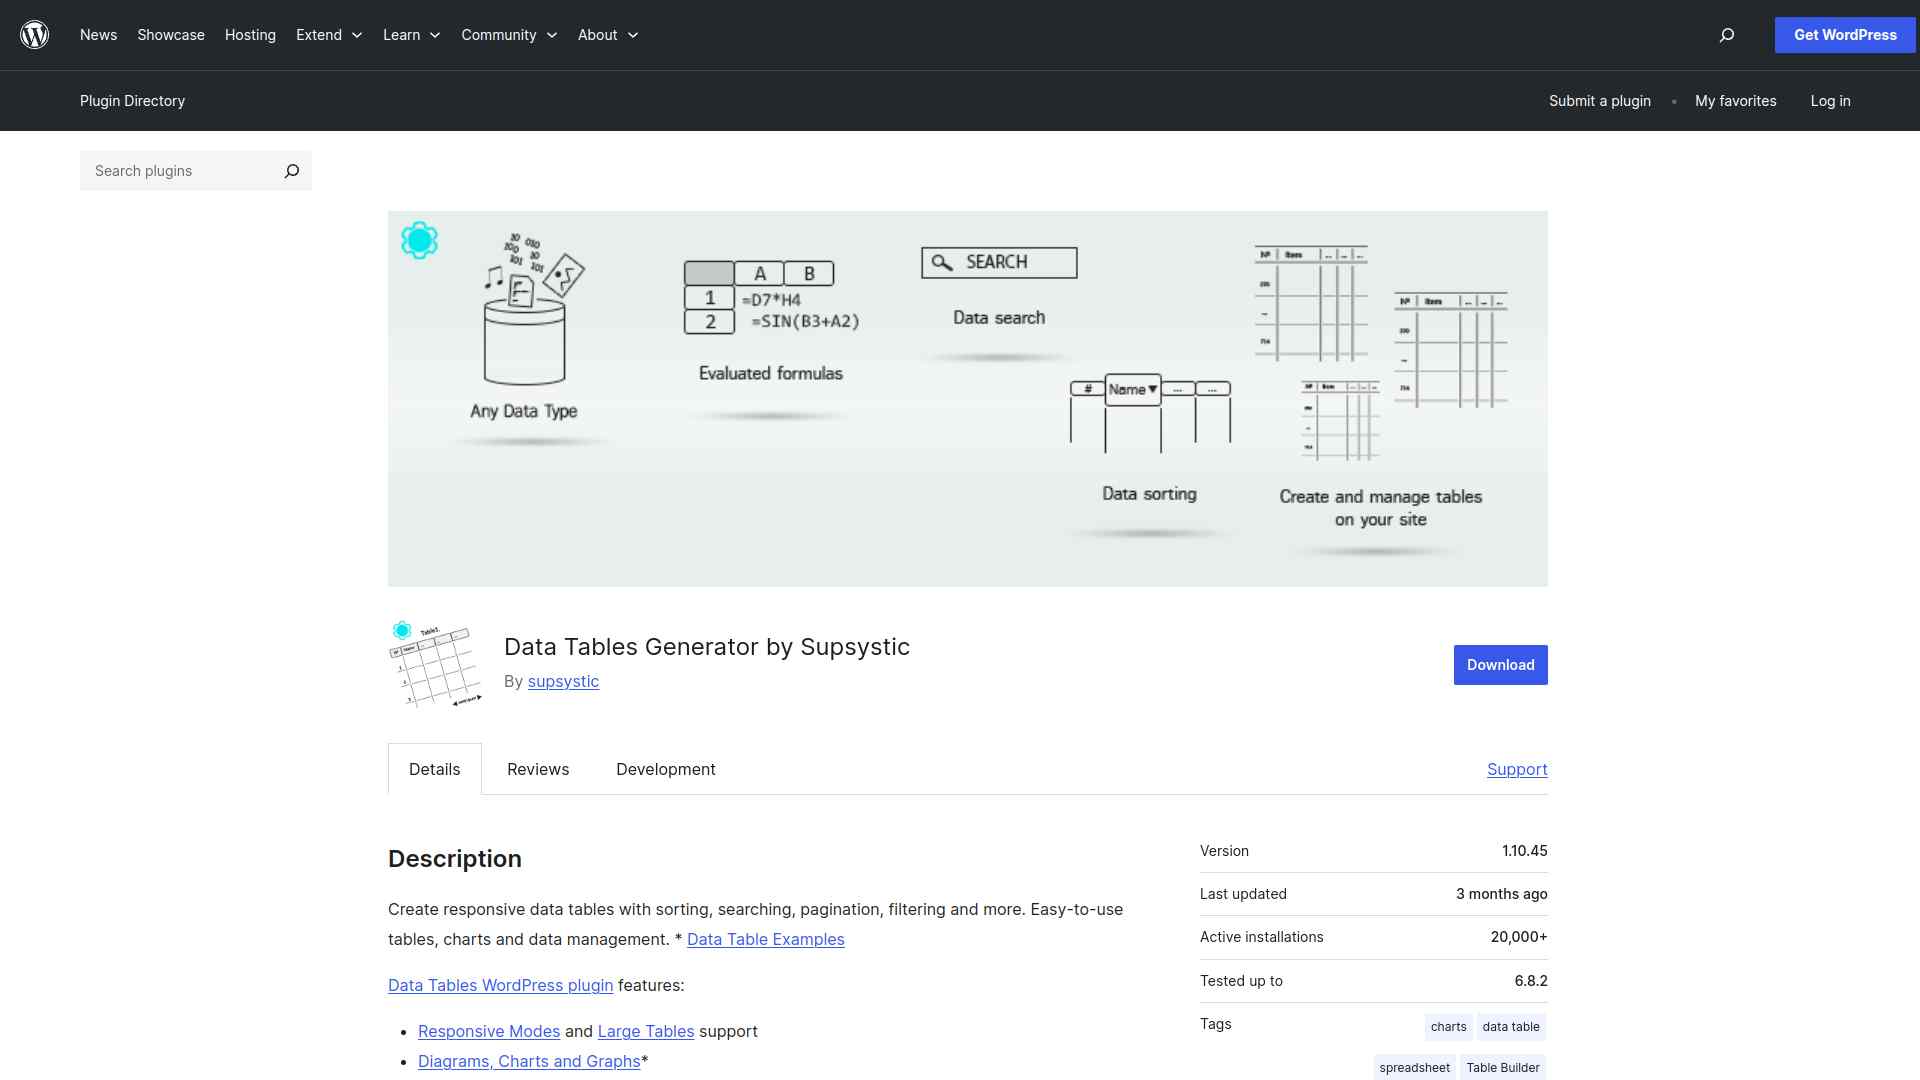Click the plugin title Data Tables Generator by Supsystic
The width and height of the screenshot is (1920, 1080).
tap(707, 647)
